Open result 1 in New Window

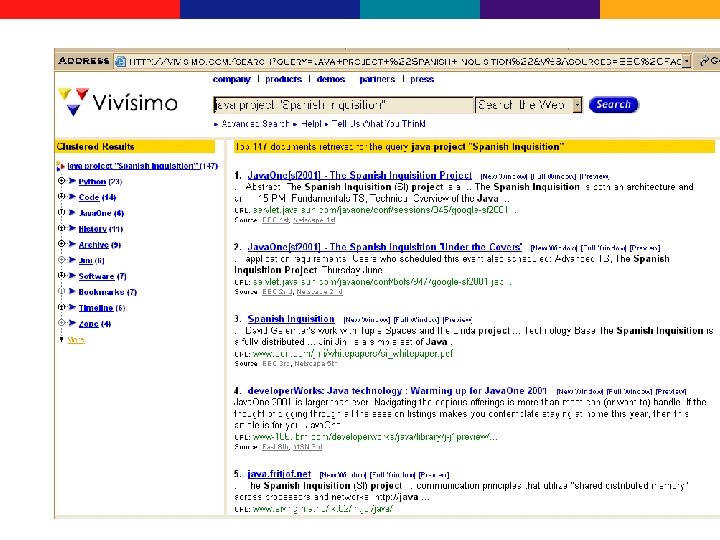504,176
